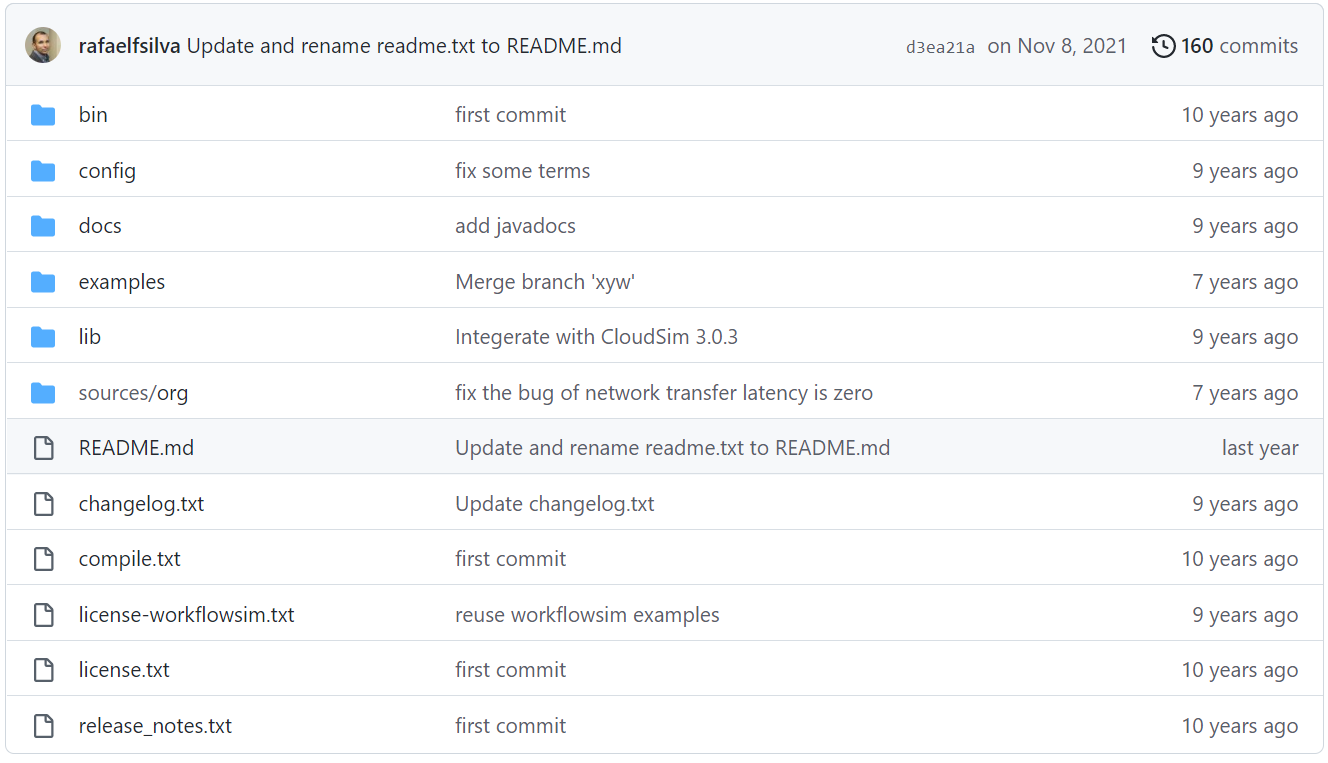Open the 'Integerate with CloudSim 3.0.3' commit
Viewport: 1328px width, 763px height.
597,337
